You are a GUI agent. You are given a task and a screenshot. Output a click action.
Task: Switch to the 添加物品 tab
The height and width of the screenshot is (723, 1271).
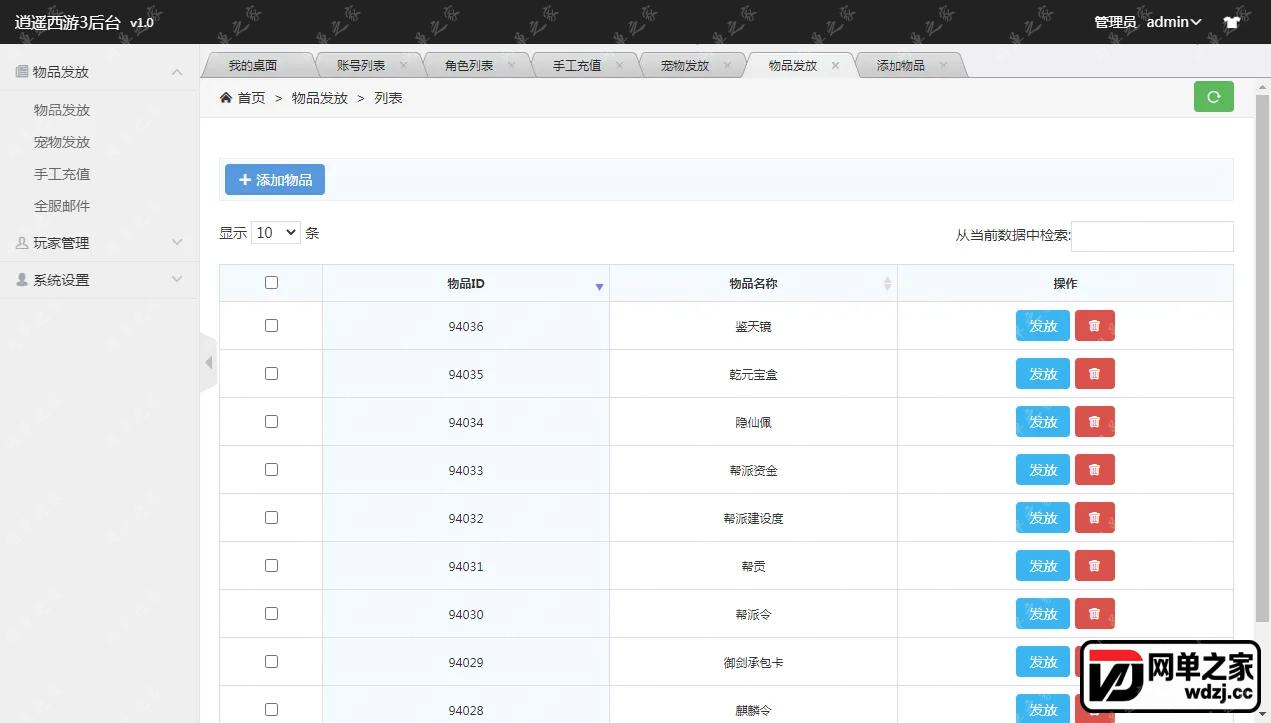(901, 65)
